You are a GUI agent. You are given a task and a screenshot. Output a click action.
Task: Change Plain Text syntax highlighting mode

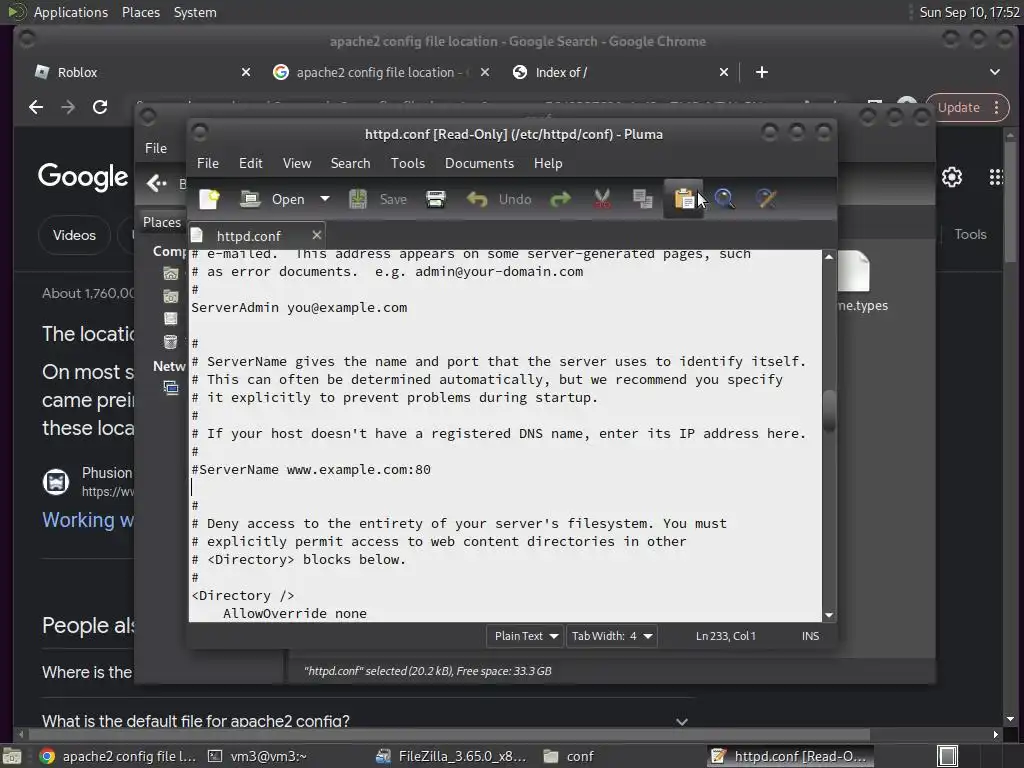click(524, 636)
